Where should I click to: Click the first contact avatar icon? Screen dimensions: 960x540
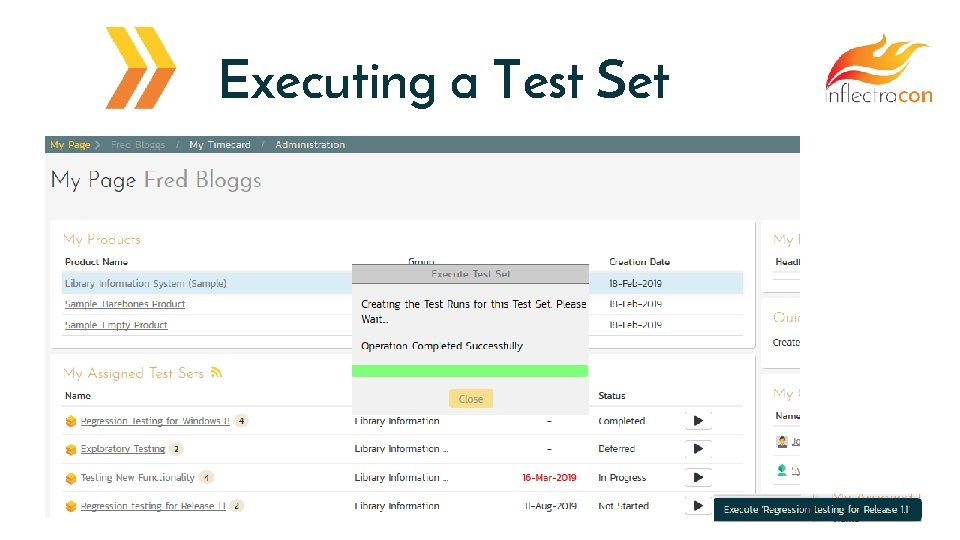(782, 441)
